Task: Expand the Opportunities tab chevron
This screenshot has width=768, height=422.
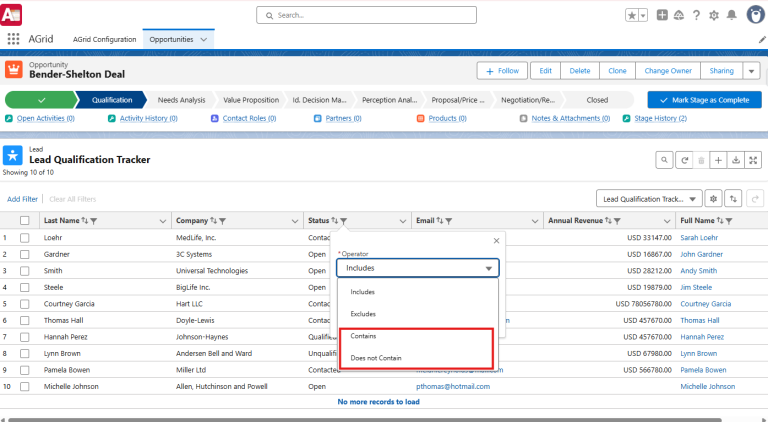Action: (x=204, y=39)
